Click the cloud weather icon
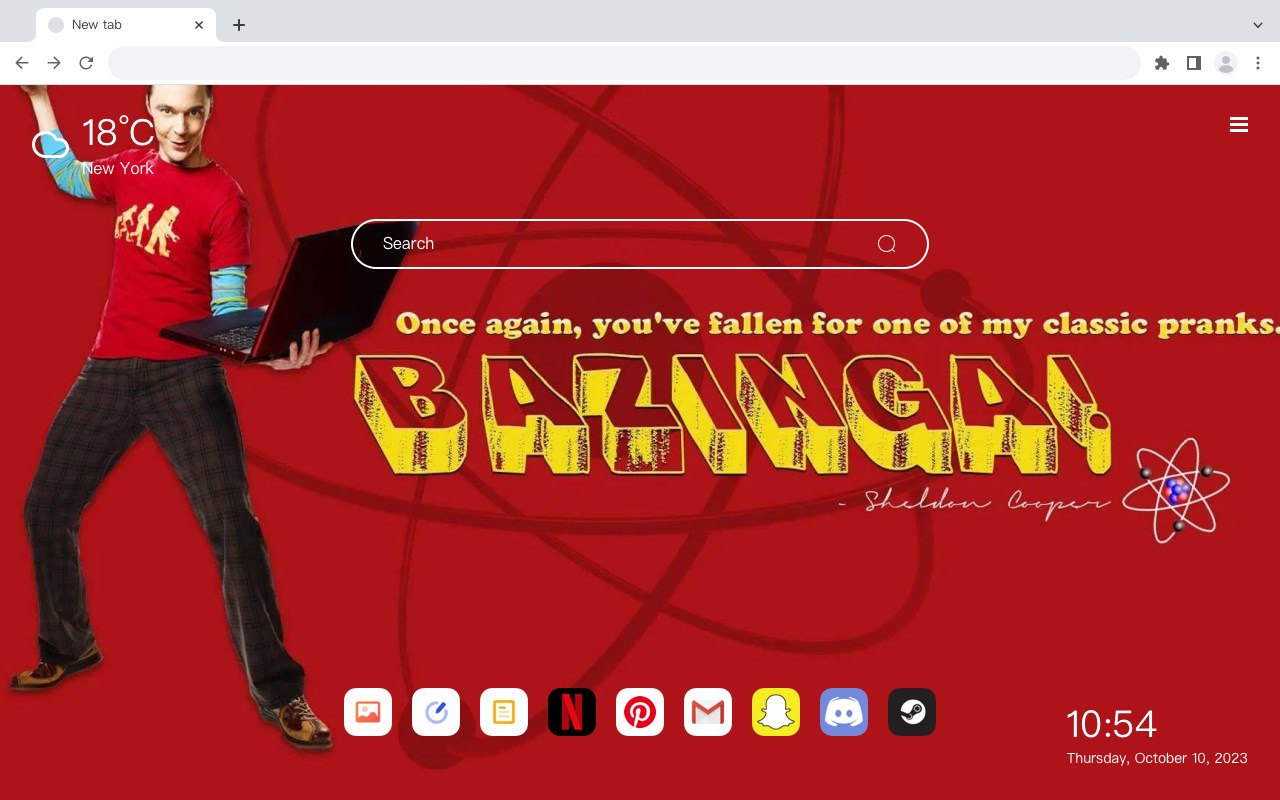This screenshot has height=800, width=1280. [x=50, y=145]
